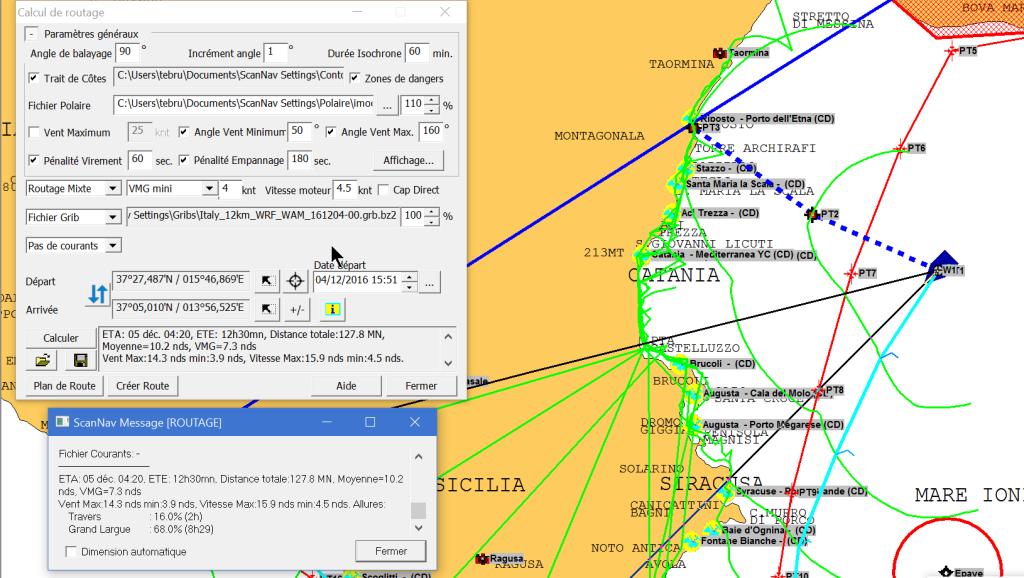Select the Taormina marker icon on map
Image resolution: width=1024 pixels, height=578 pixels.
point(720,53)
